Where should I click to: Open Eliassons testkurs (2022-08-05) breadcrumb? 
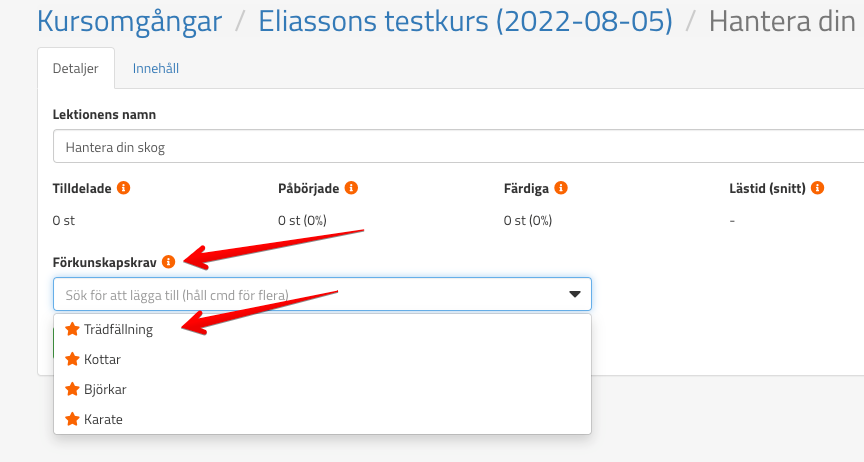465,20
